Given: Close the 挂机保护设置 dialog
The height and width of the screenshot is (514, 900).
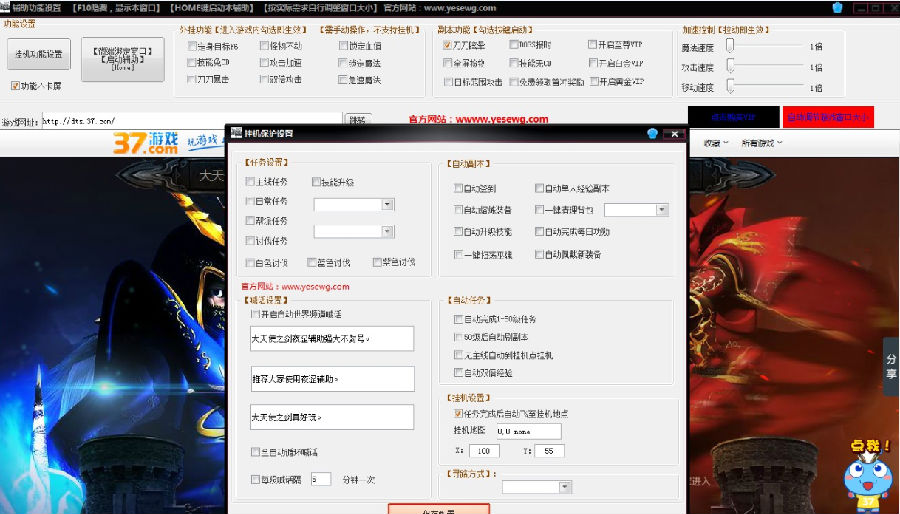Looking at the screenshot, I should (x=675, y=133).
